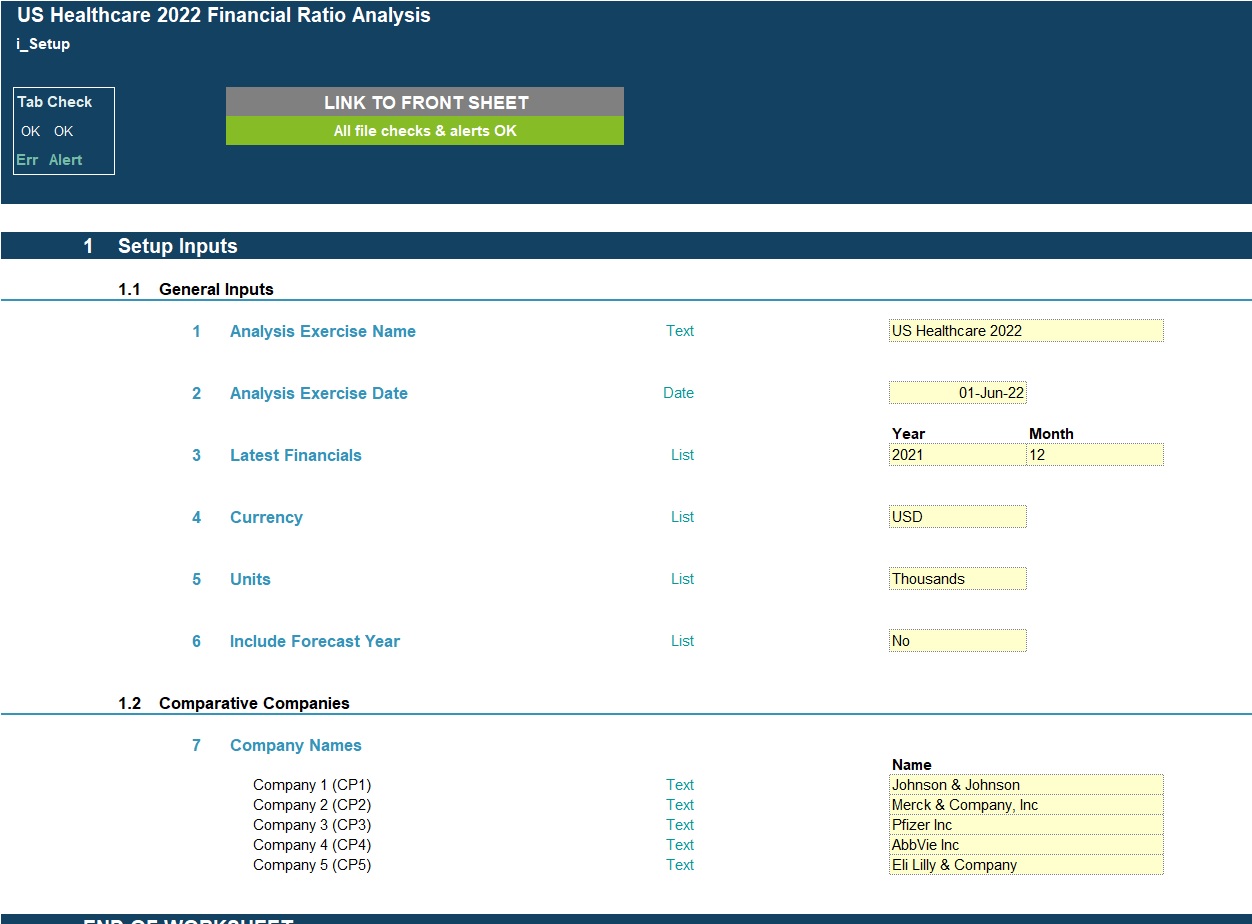The image size is (1252, 924).
Task: Click the Company 2 (CP2) row label
Action: pos(312,805)
